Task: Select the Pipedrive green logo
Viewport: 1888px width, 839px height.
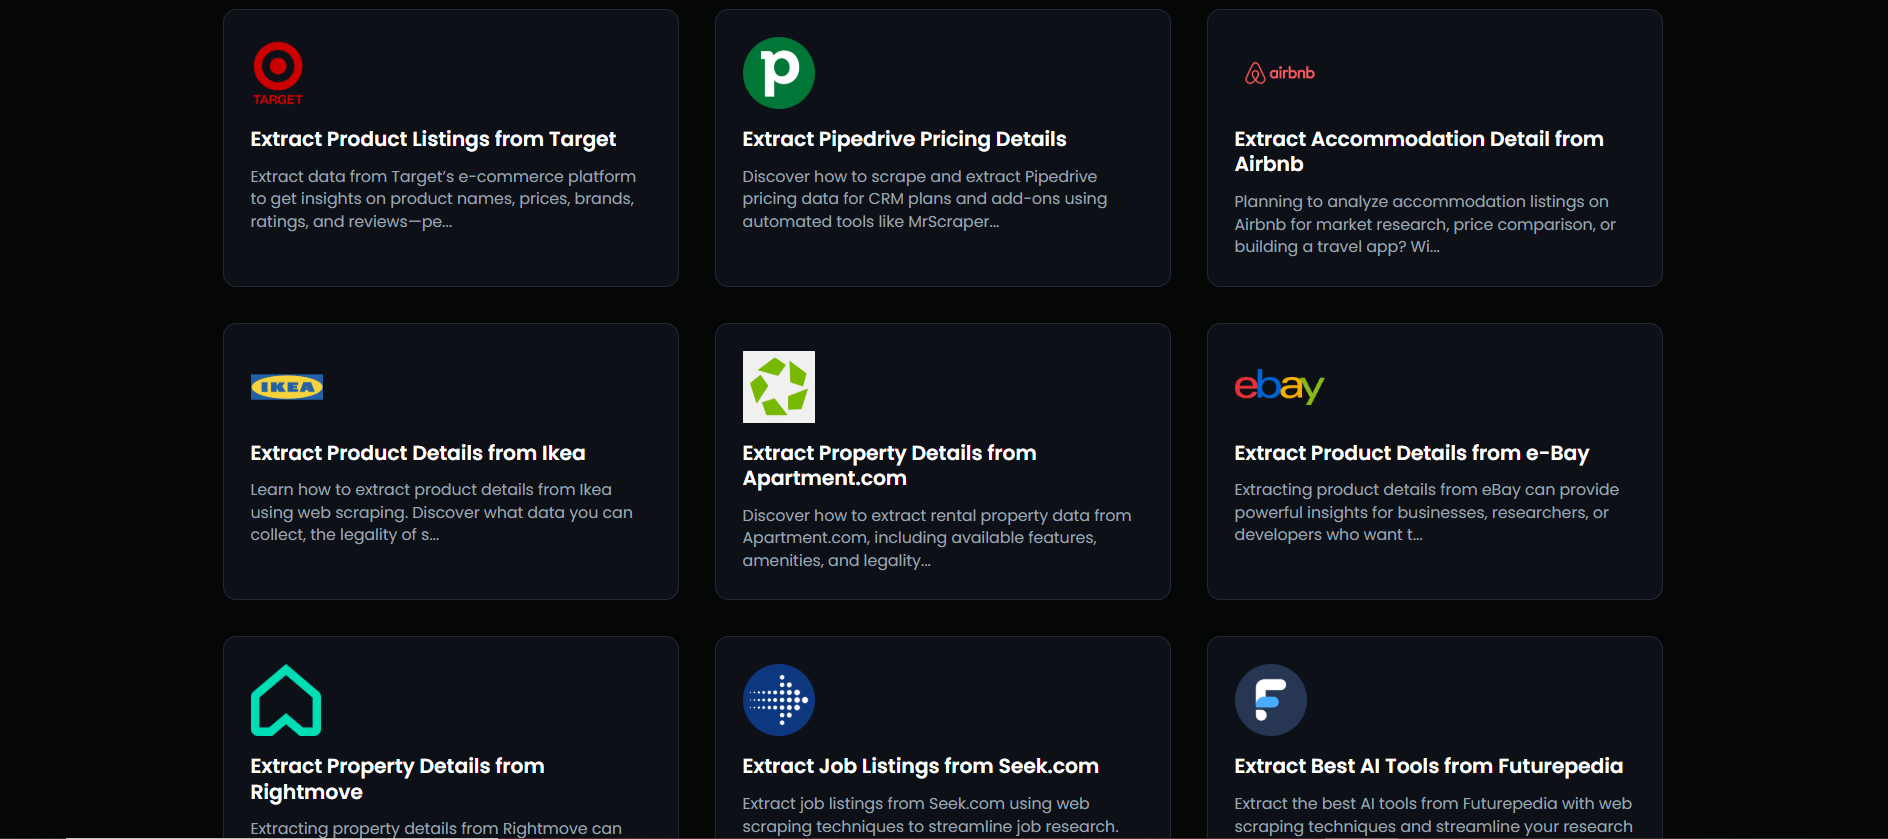Action: pos(778,72)
